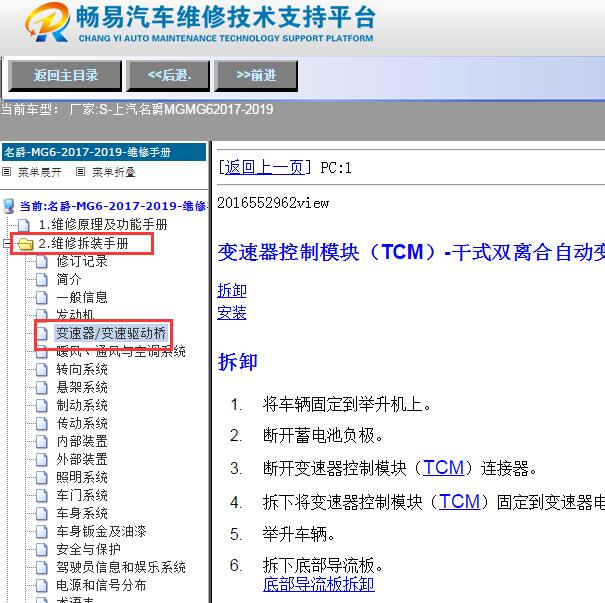Click page icon next to 安全与保护
The image size is (605, 603).
(42, 550)
